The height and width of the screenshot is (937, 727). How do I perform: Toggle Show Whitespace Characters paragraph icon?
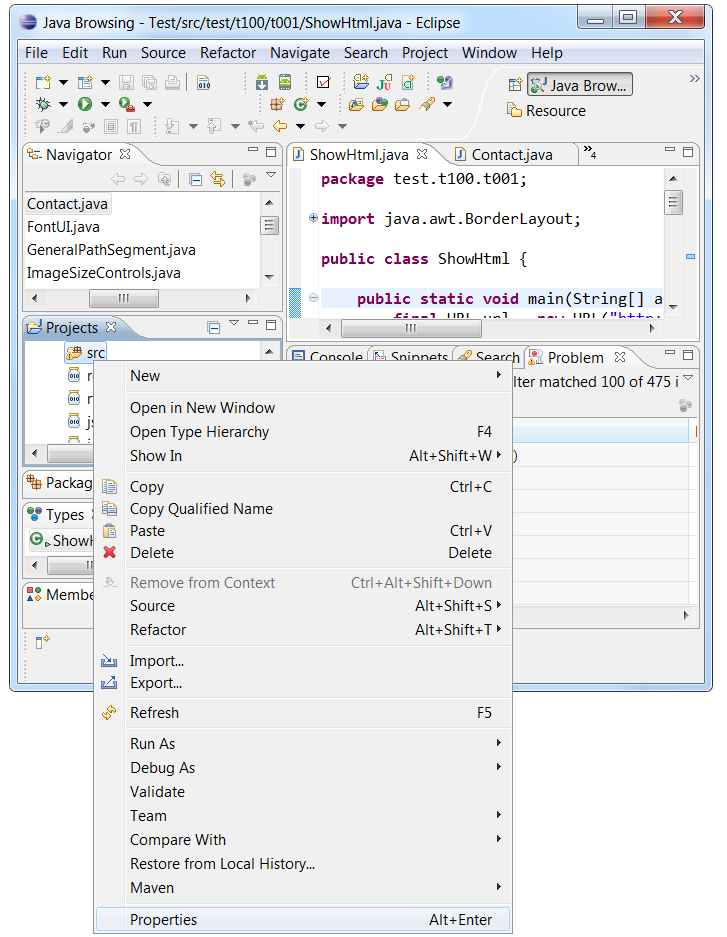pos(134,126)
